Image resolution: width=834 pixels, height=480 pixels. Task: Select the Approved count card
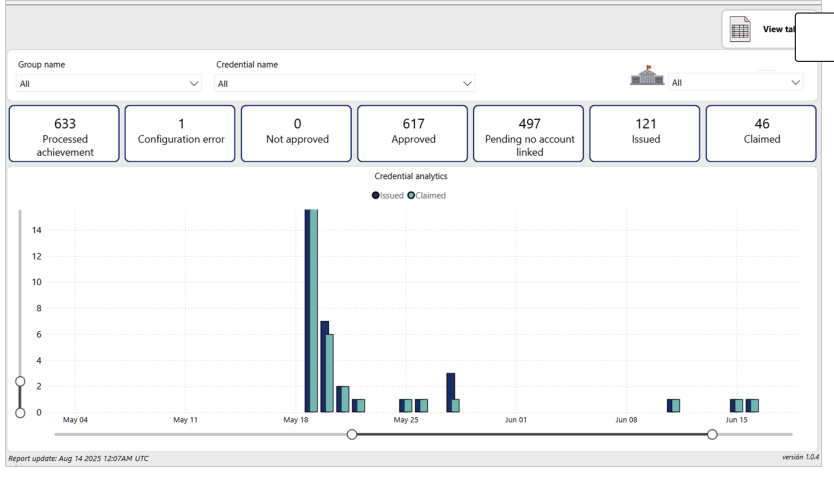[x=413, y=133]
